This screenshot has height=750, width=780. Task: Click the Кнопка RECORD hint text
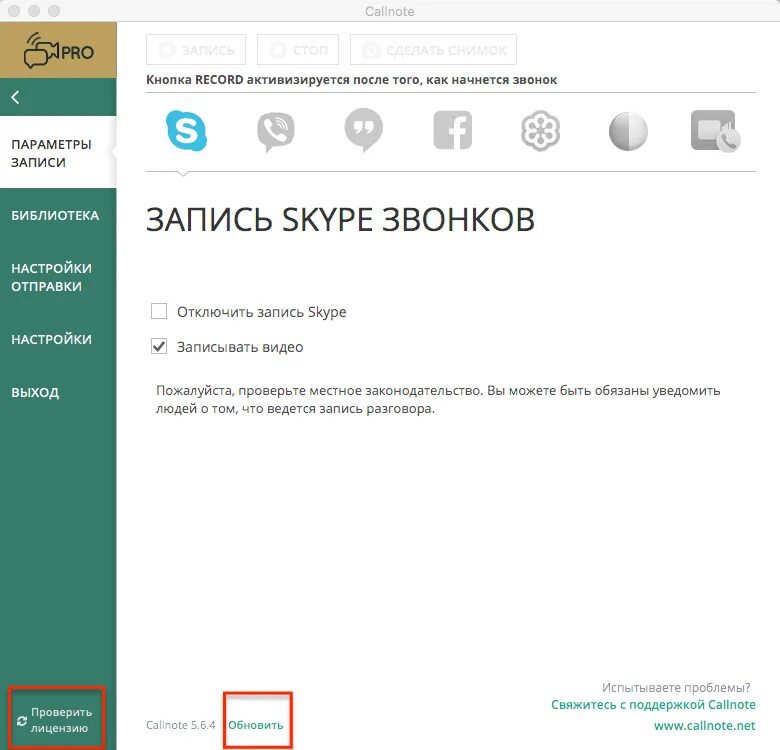(352, 80)
